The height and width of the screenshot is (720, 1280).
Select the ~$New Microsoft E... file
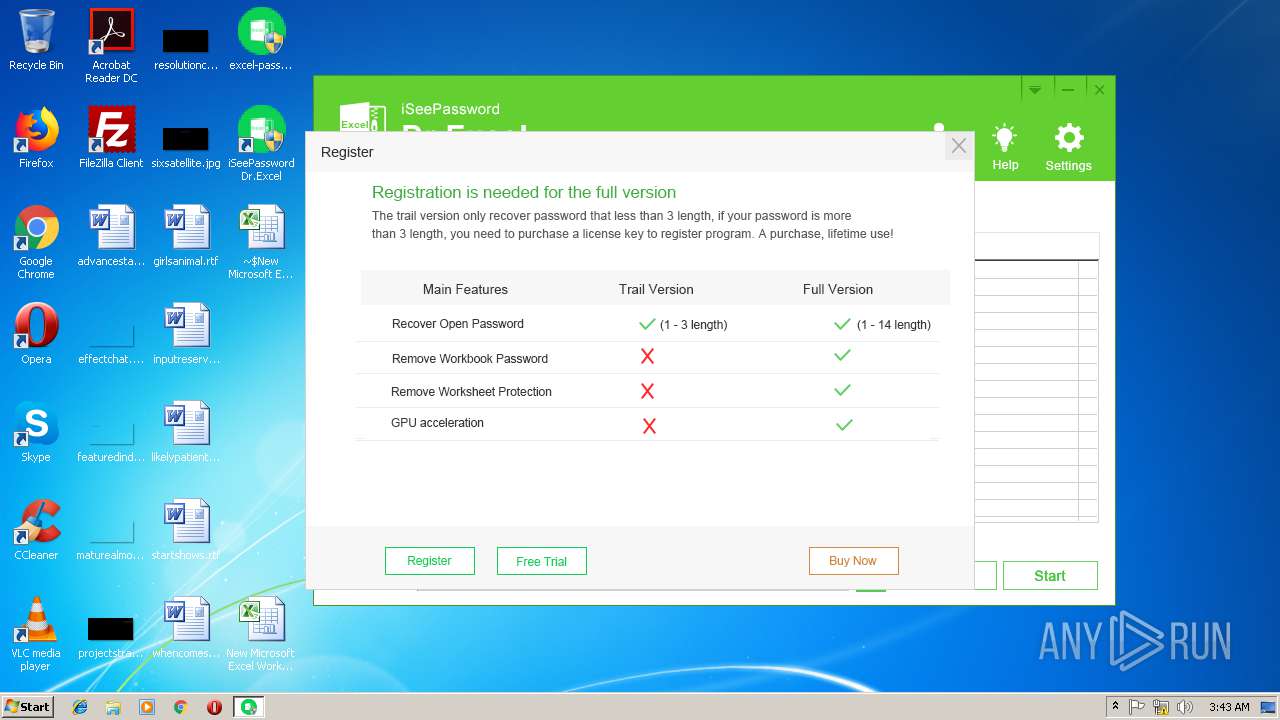pyautogui.click(x=260, y=242)
